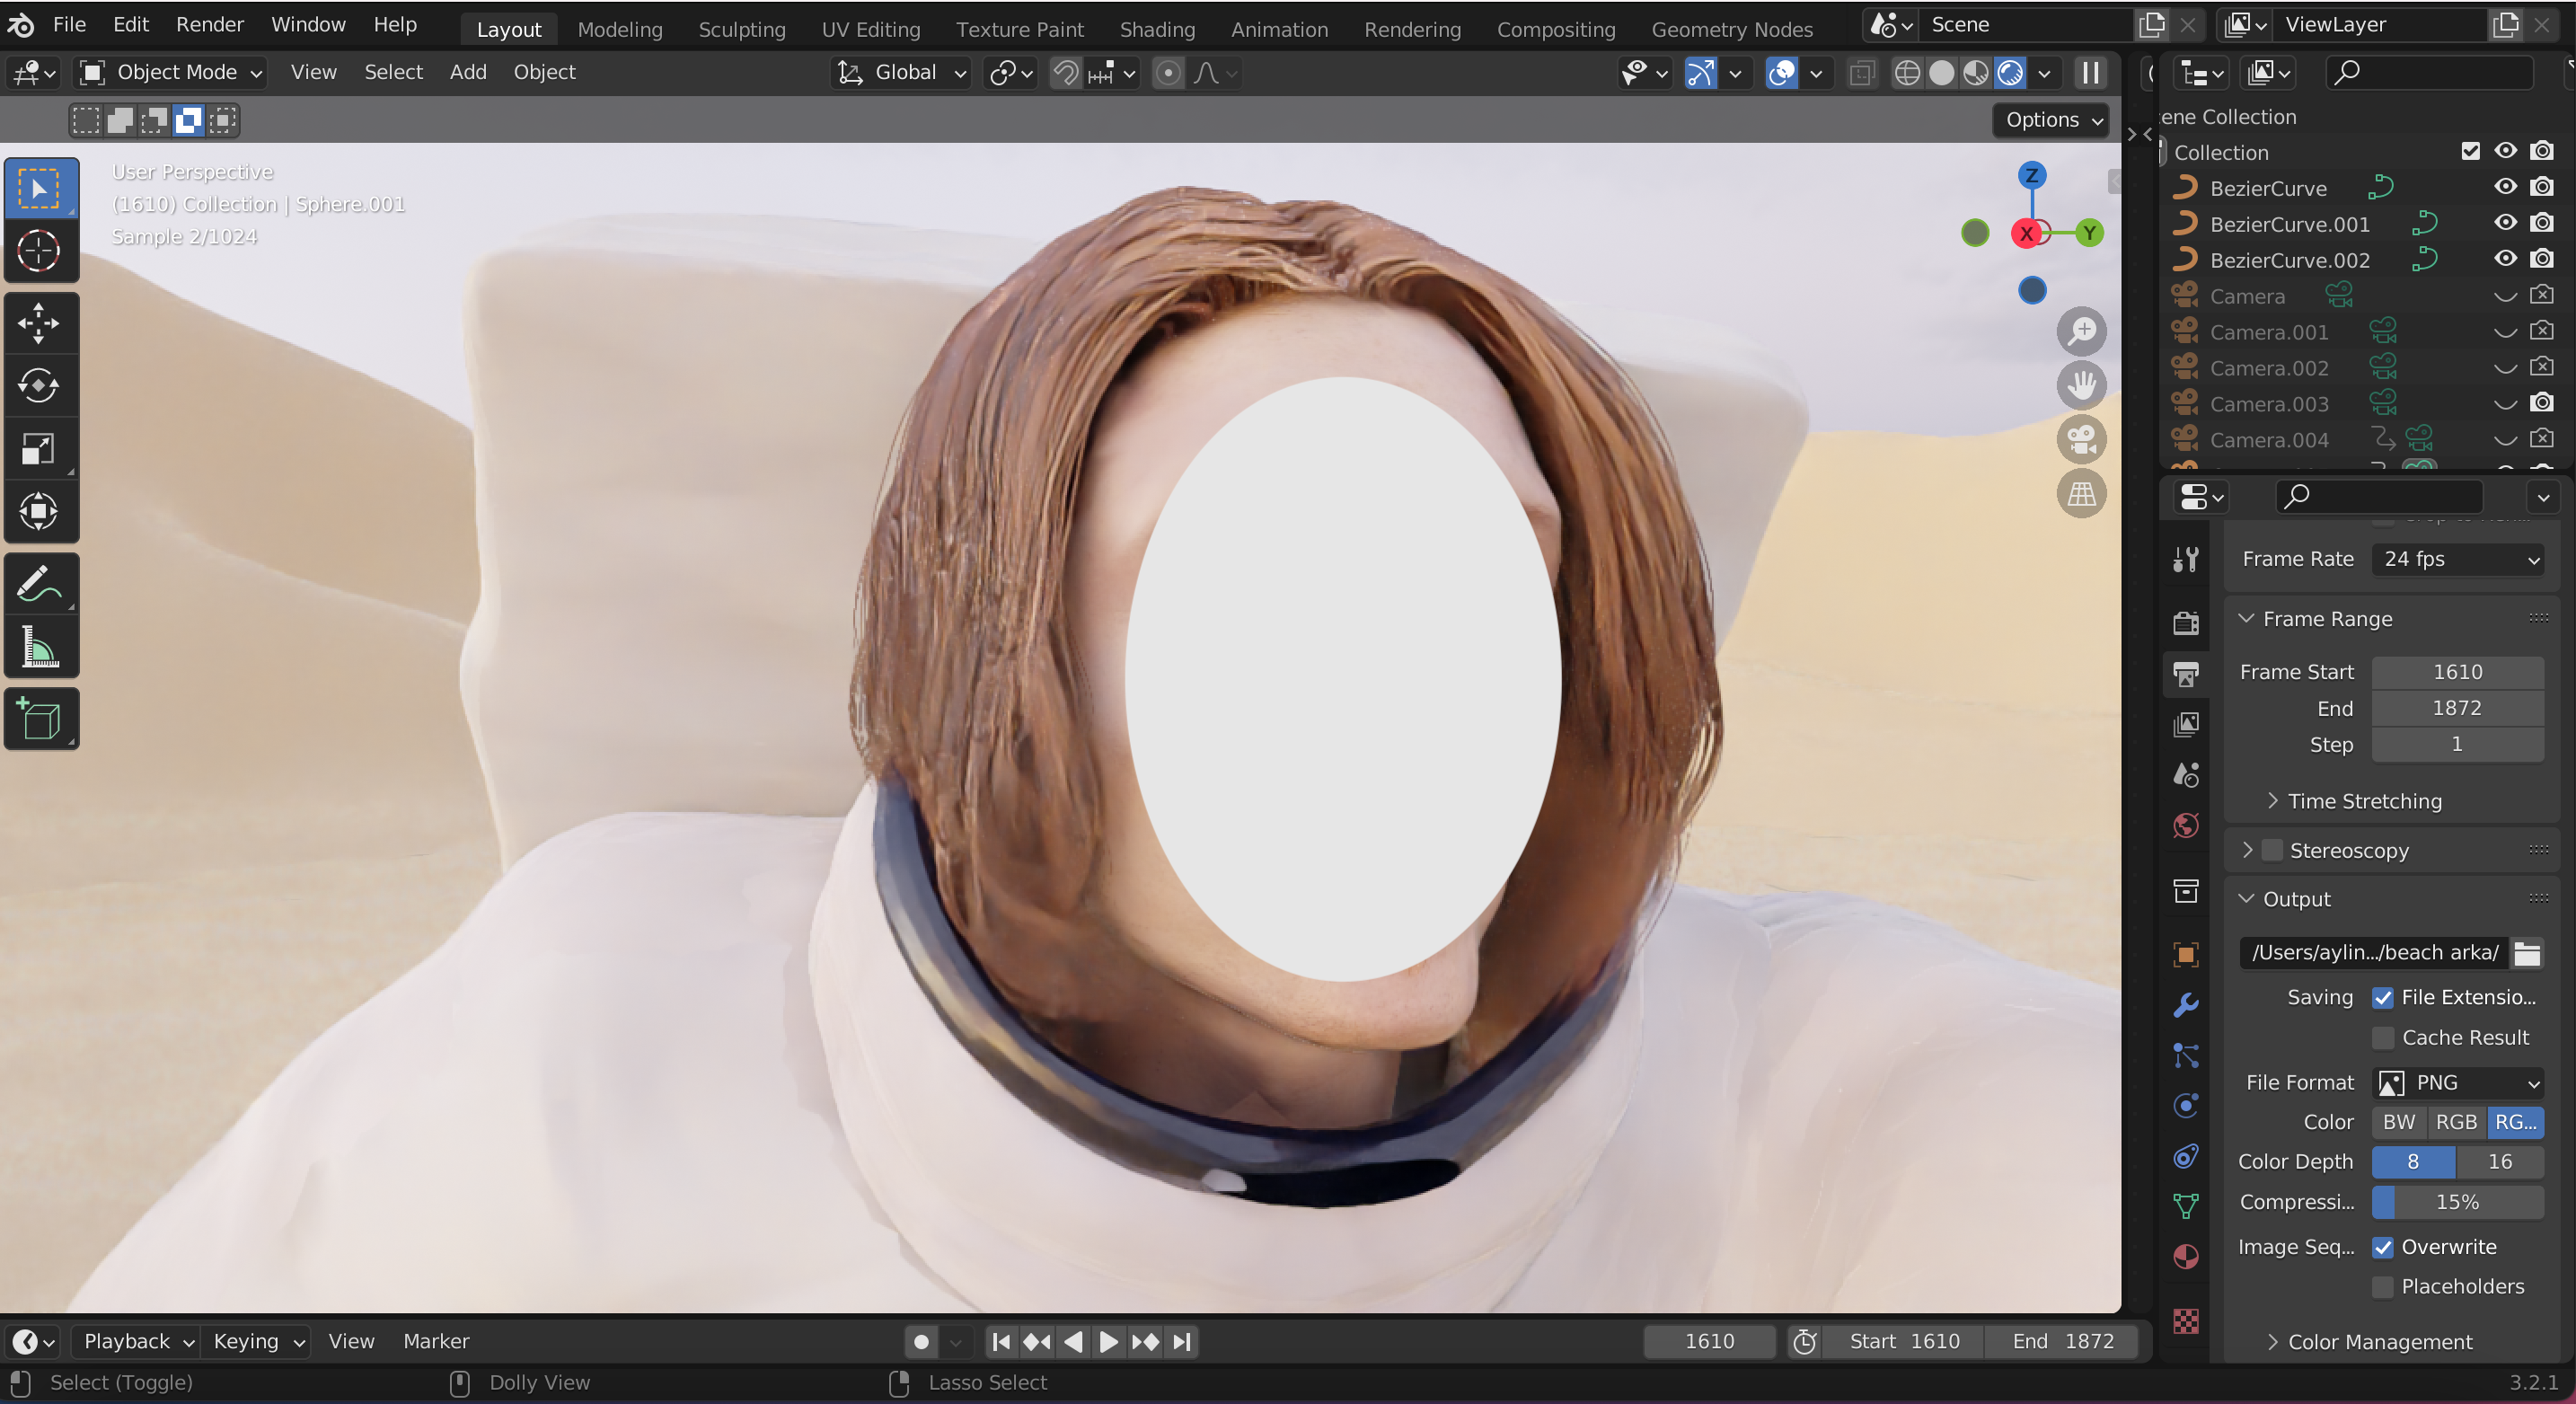
Task: Open the Physics properties tab
Action: 2186,1105
